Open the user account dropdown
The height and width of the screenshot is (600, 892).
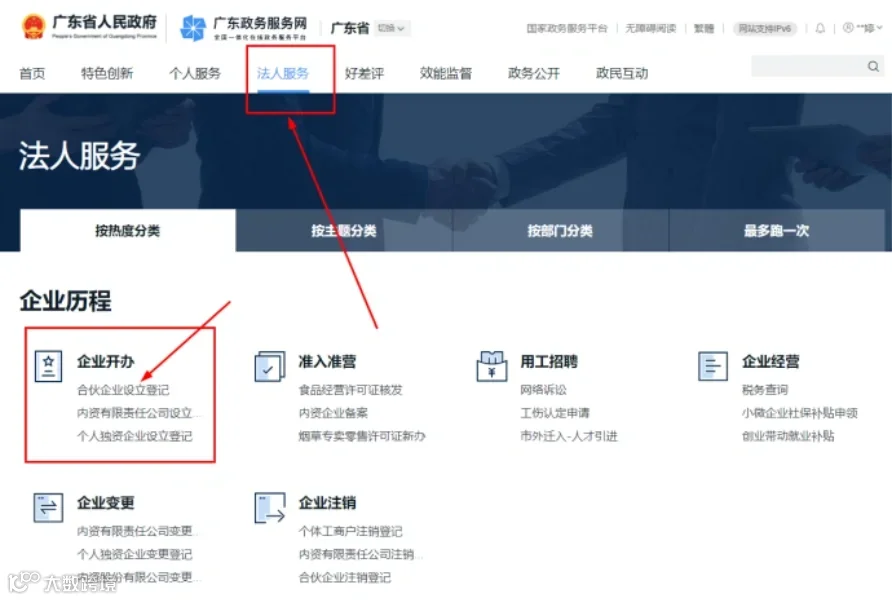[862, 28]
